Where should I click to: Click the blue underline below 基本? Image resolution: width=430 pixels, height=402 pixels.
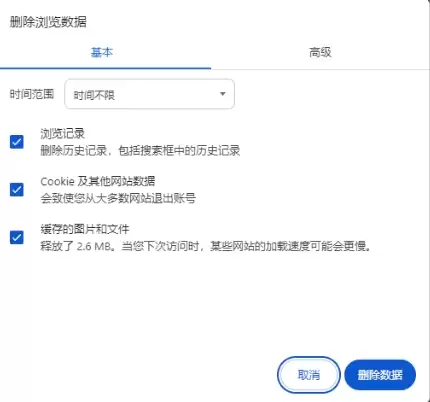[x=105, y=68]
